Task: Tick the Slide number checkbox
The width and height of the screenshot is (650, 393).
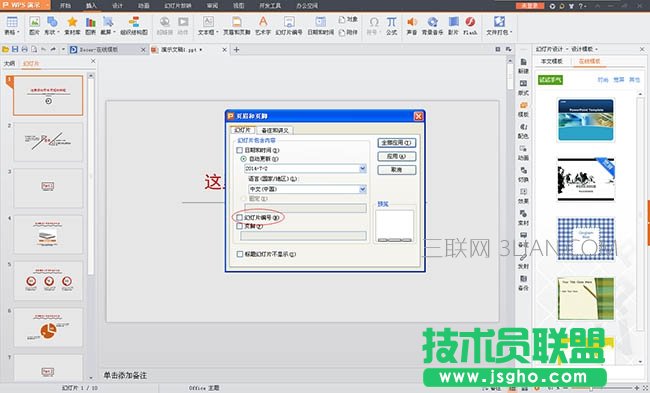Action: [x=239, y=217]
